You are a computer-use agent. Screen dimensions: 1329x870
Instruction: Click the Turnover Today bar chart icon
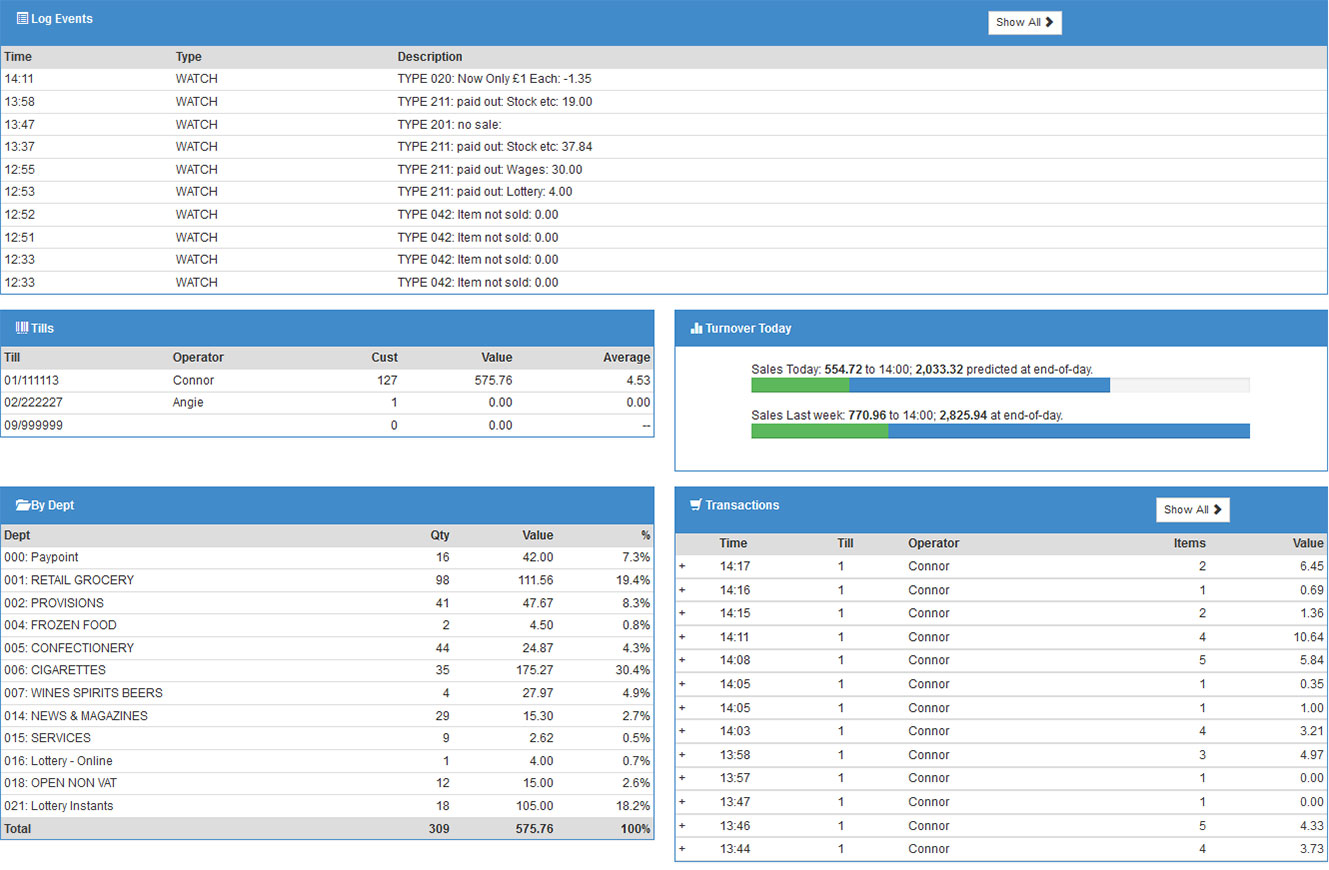(x=696, y=328)
